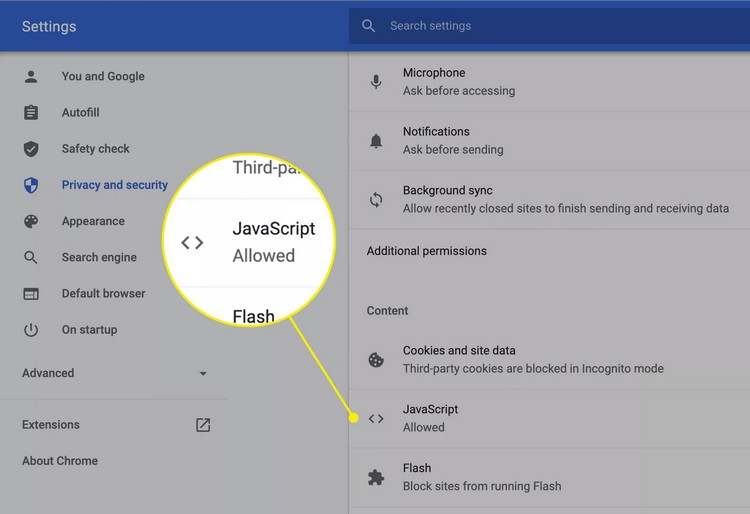Open Flash content settings
This screenshot has width=750, height=514.
[x=549, y=478]
